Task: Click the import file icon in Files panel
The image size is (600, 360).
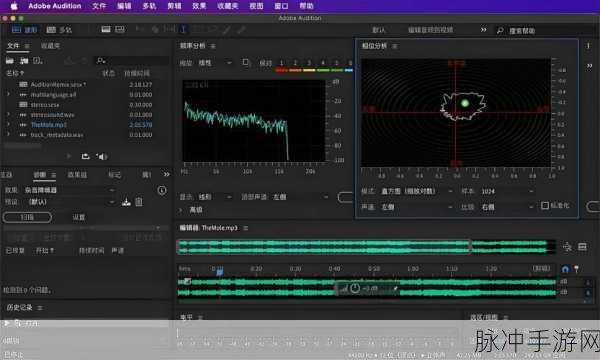Action: point(24,60)
